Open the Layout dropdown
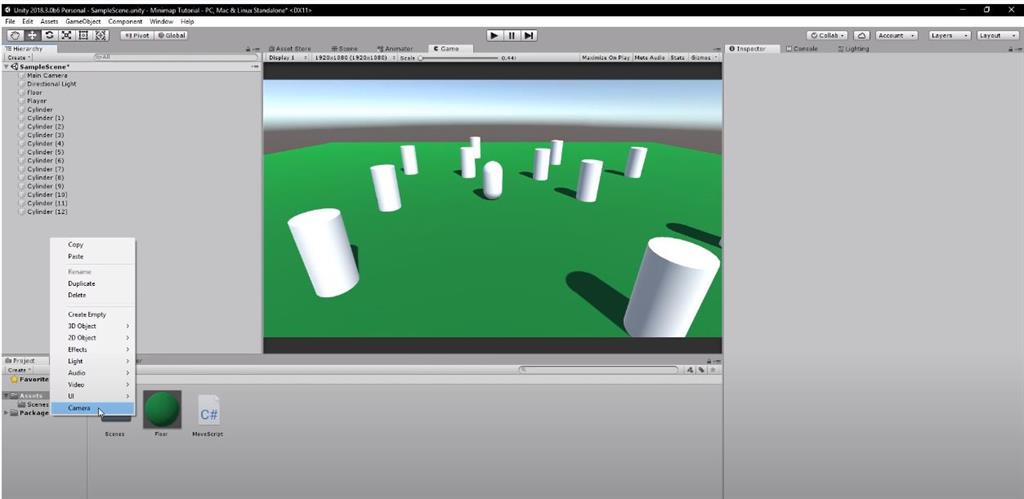The height and width of the screenshot is (499, 1024). click(998, 35)
